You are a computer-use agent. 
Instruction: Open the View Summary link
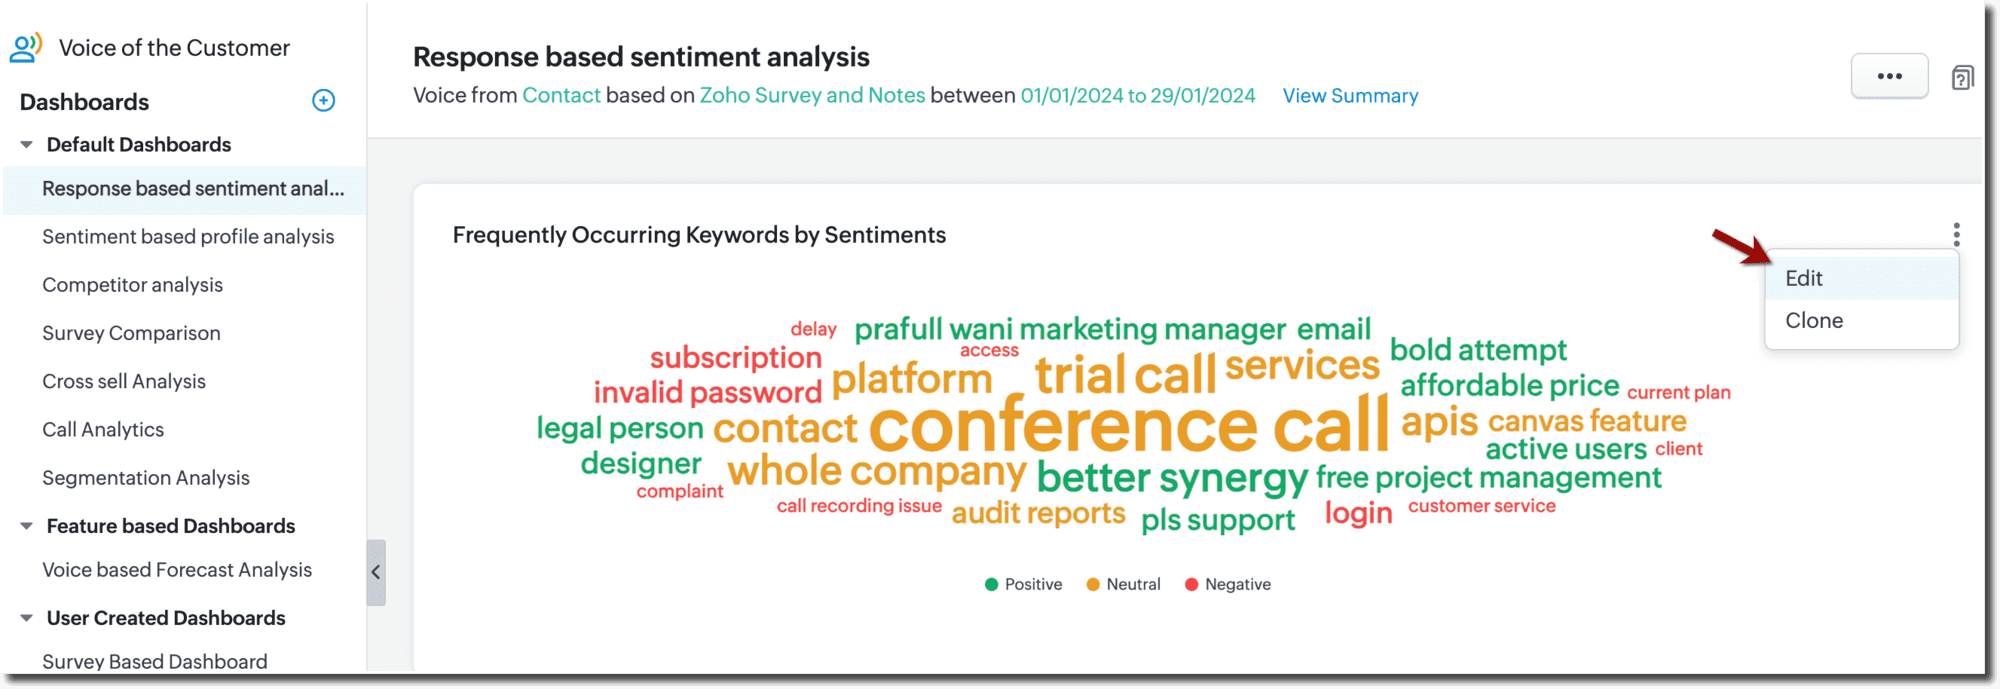click(x=1350, y=96)
